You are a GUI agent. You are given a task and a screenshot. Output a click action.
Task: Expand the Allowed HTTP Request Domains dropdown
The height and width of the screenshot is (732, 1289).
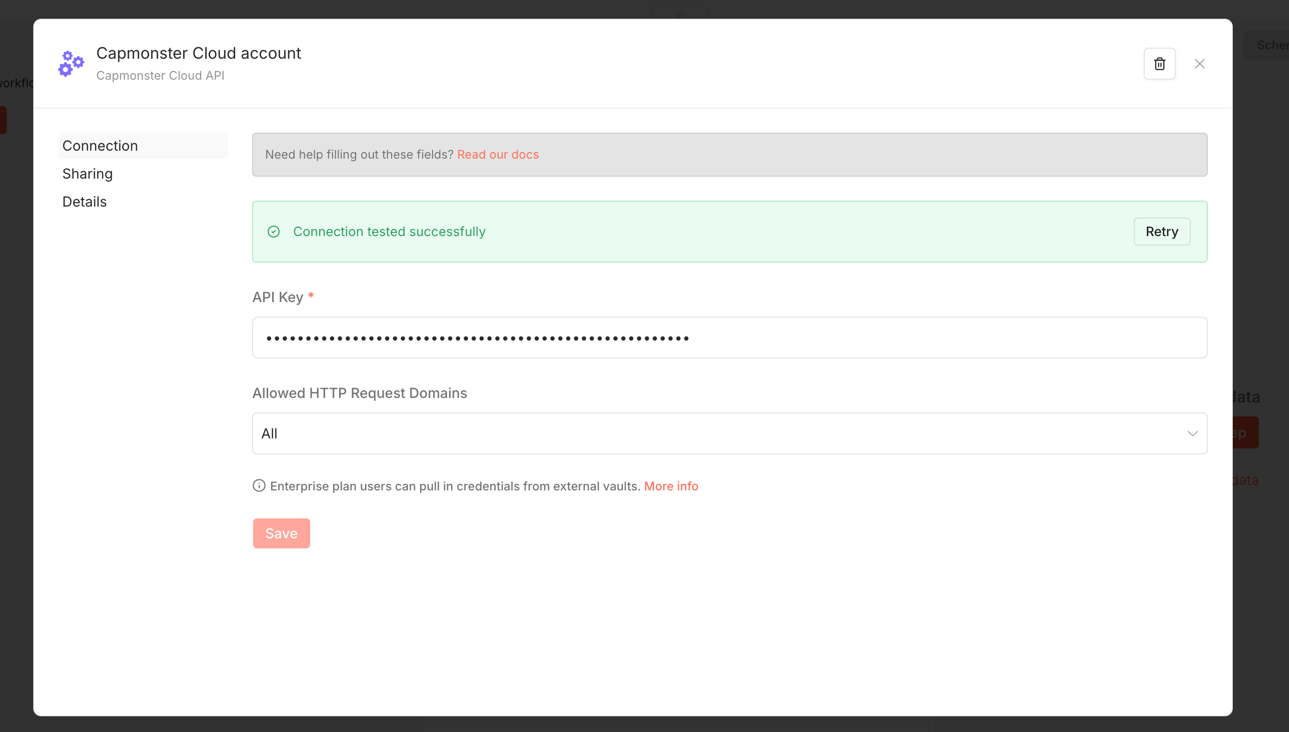click(x=729, y=434)
